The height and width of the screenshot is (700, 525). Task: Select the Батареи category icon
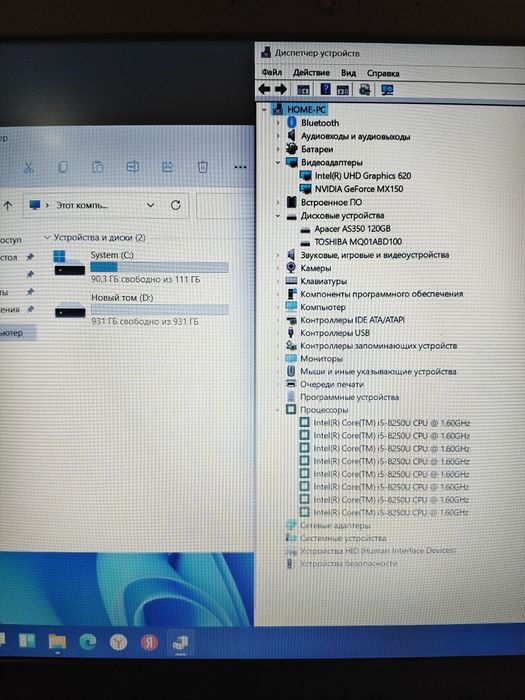point(292,149)
